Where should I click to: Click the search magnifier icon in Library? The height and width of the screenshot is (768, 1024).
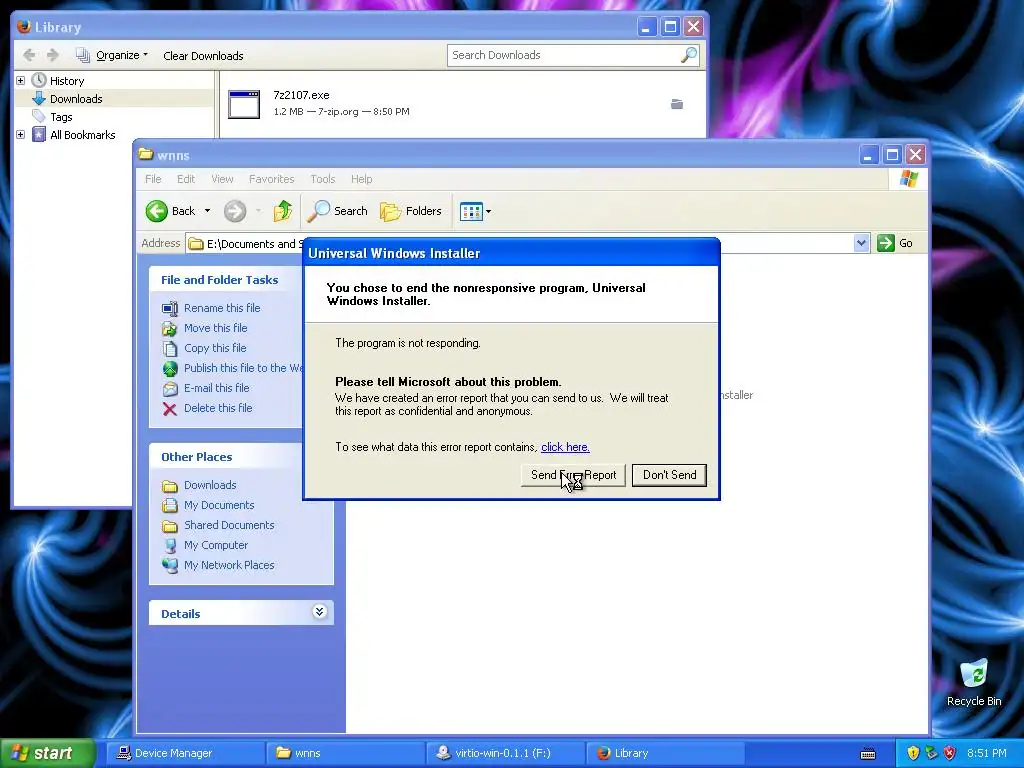click(688, 55)
